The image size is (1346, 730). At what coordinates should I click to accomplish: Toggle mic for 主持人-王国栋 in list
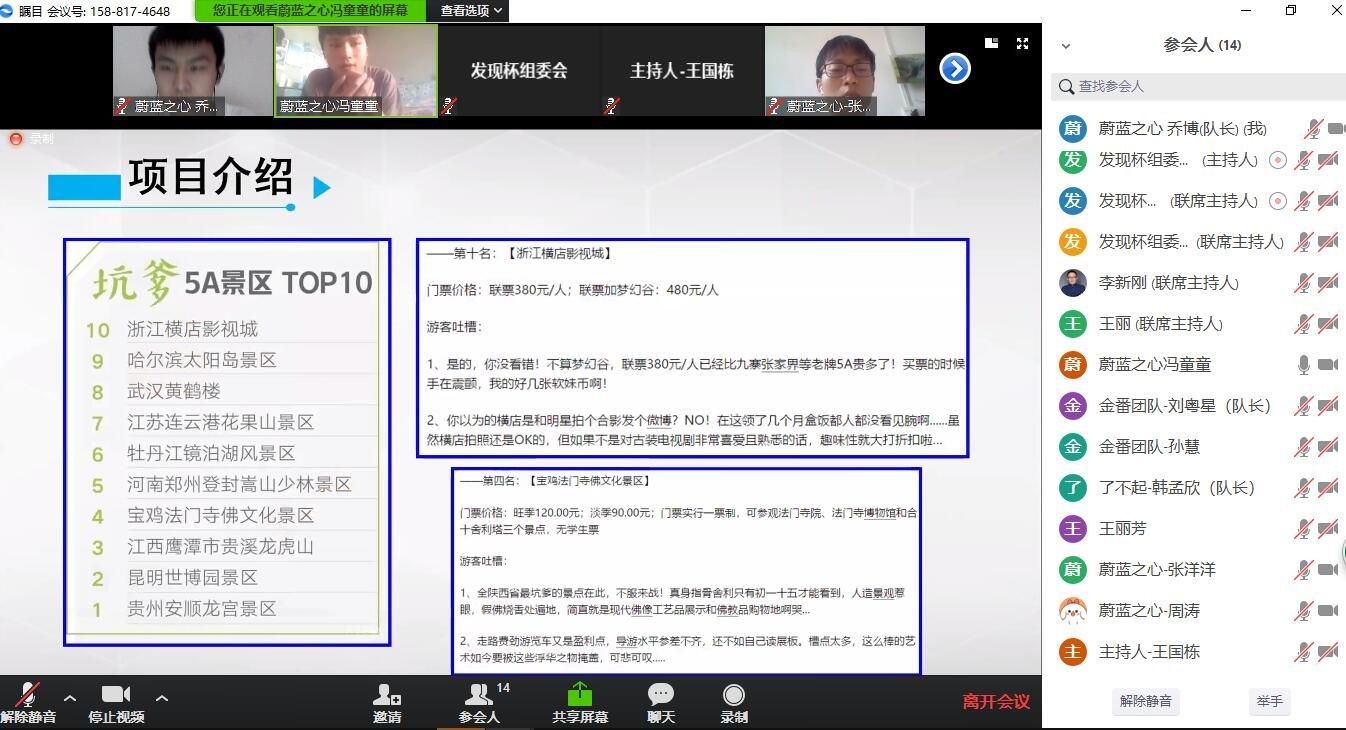click(x=1303, y=652)
